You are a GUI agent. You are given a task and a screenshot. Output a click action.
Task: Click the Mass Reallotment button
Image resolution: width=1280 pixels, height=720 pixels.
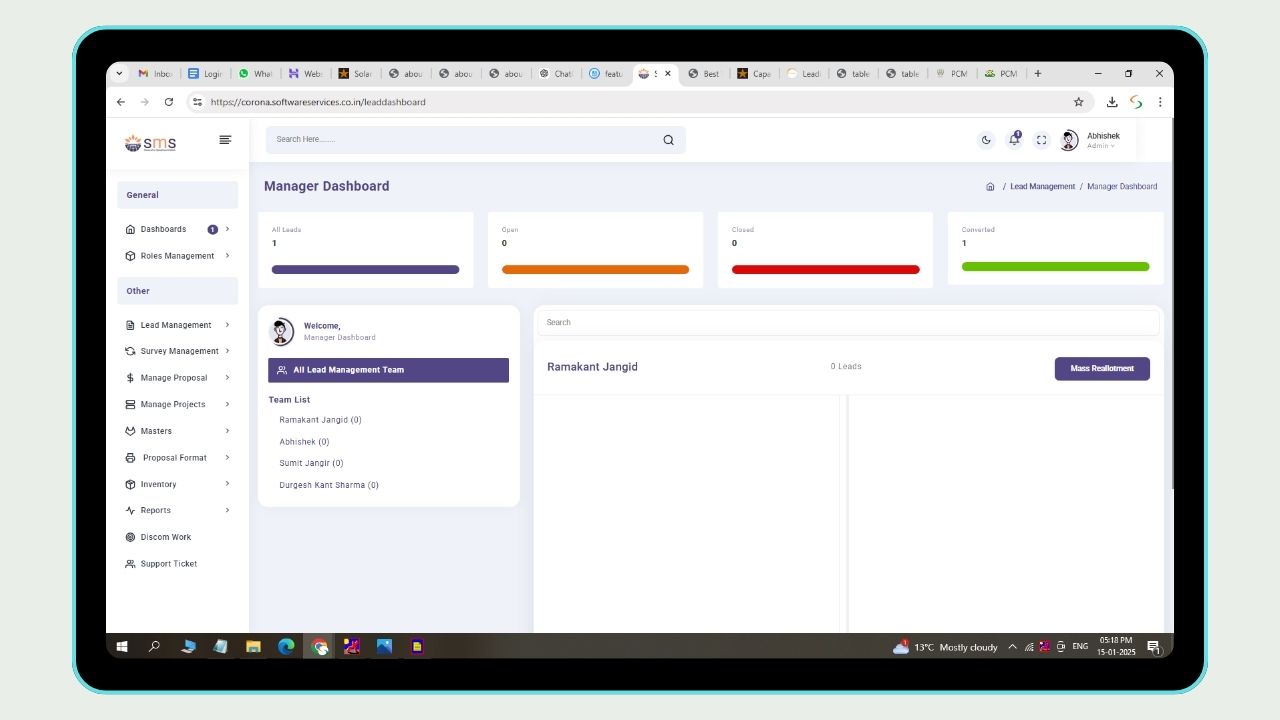1102,368
